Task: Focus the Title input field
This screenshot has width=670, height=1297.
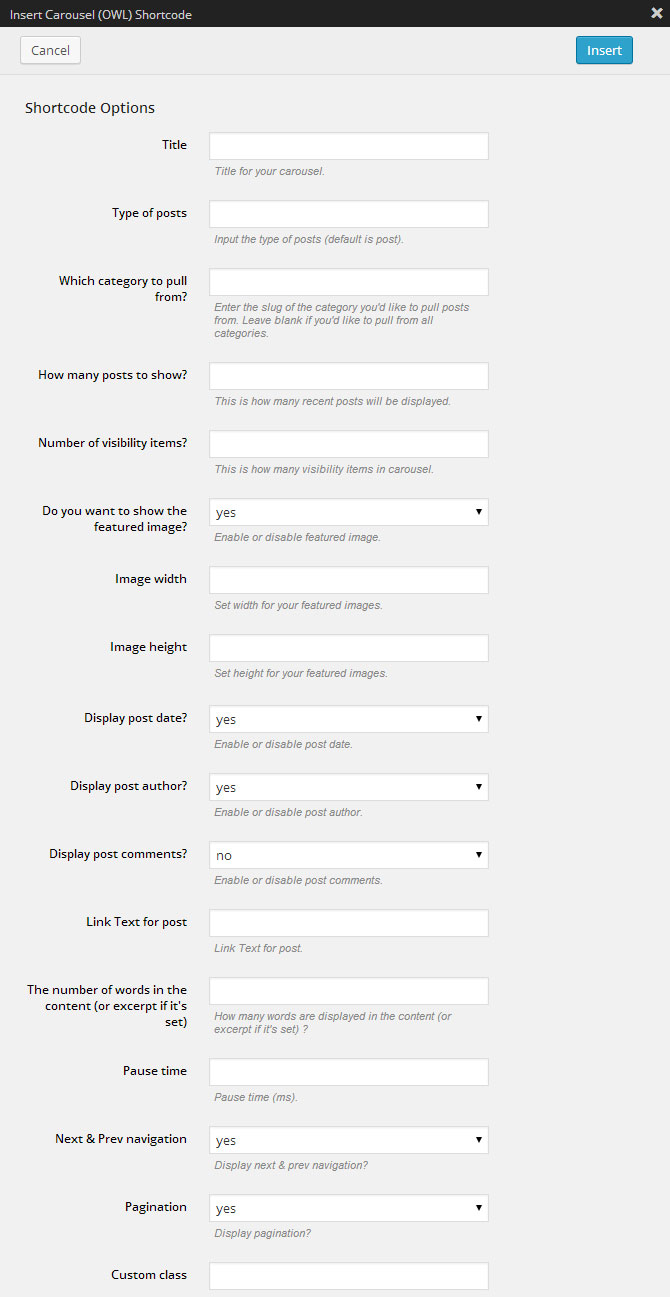Action: (x=349, y=146)
